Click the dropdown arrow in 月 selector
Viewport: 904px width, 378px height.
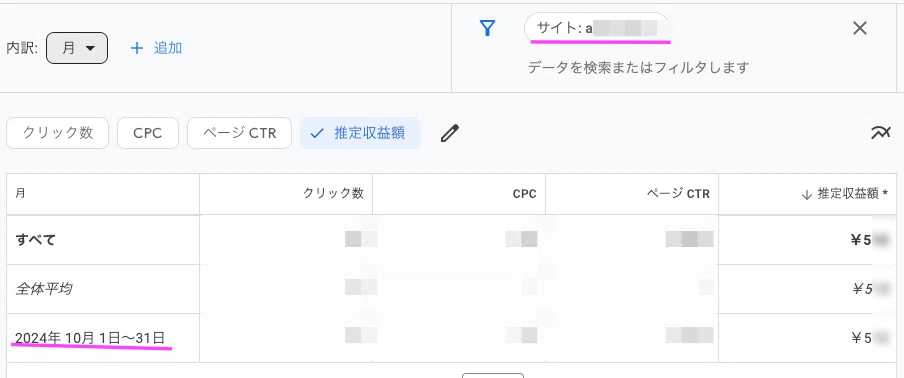[x=90, y=48]
